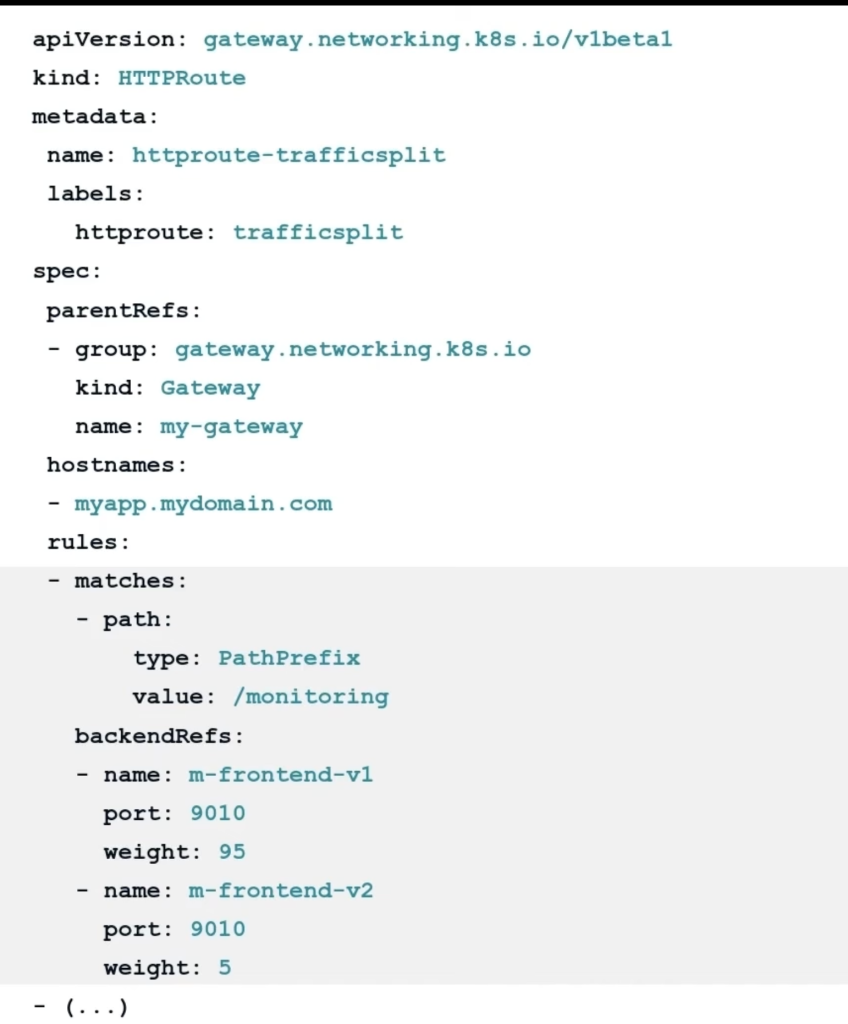848x1024 pixels.
Task: Select the /monitoring path value
Action: pos(310,697)
